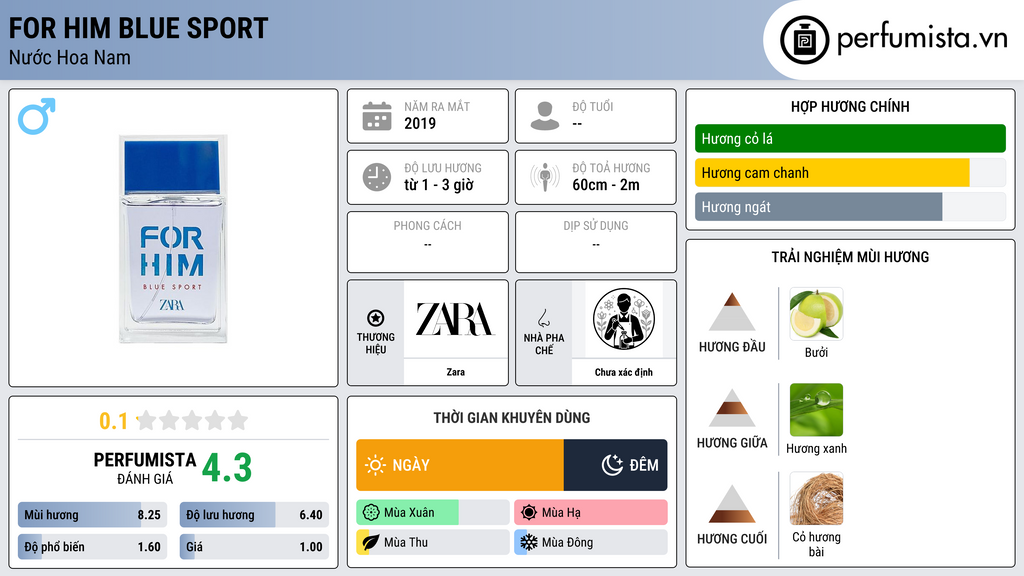Click the từ 1 - 3 giờ longevity value

point(439,185)
